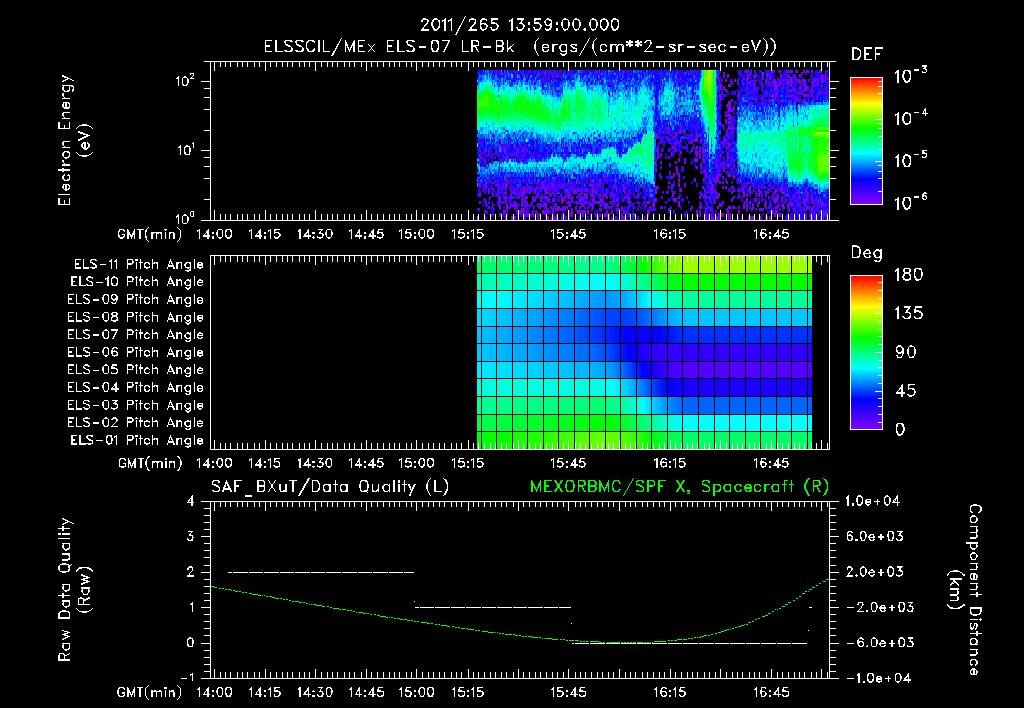The width and height of the screenshot is (1024, 708).
Task: Click the ELS-05 Pitch Angle row label
Action: point(135,370)
